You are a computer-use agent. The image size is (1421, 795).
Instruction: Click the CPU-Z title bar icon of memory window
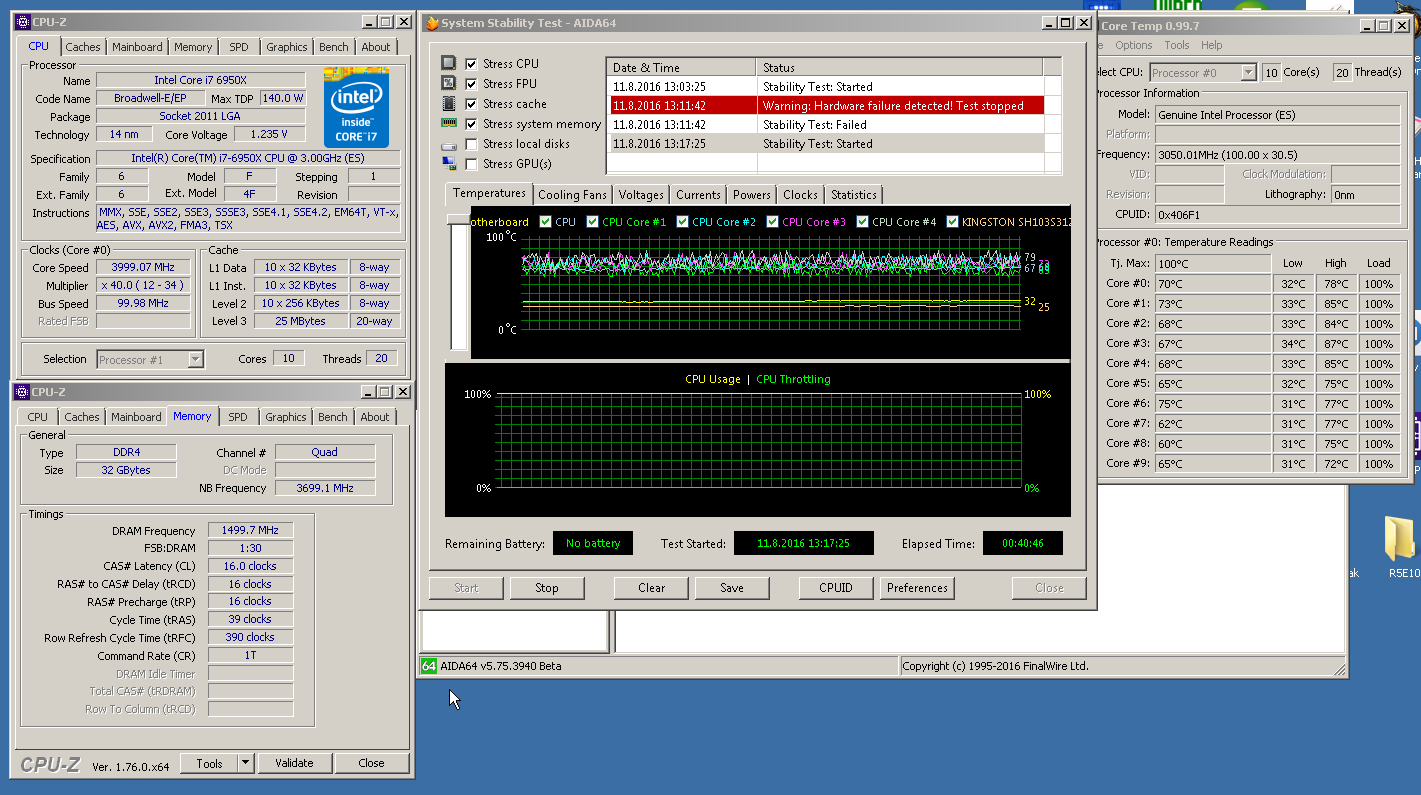coord(22,392)
